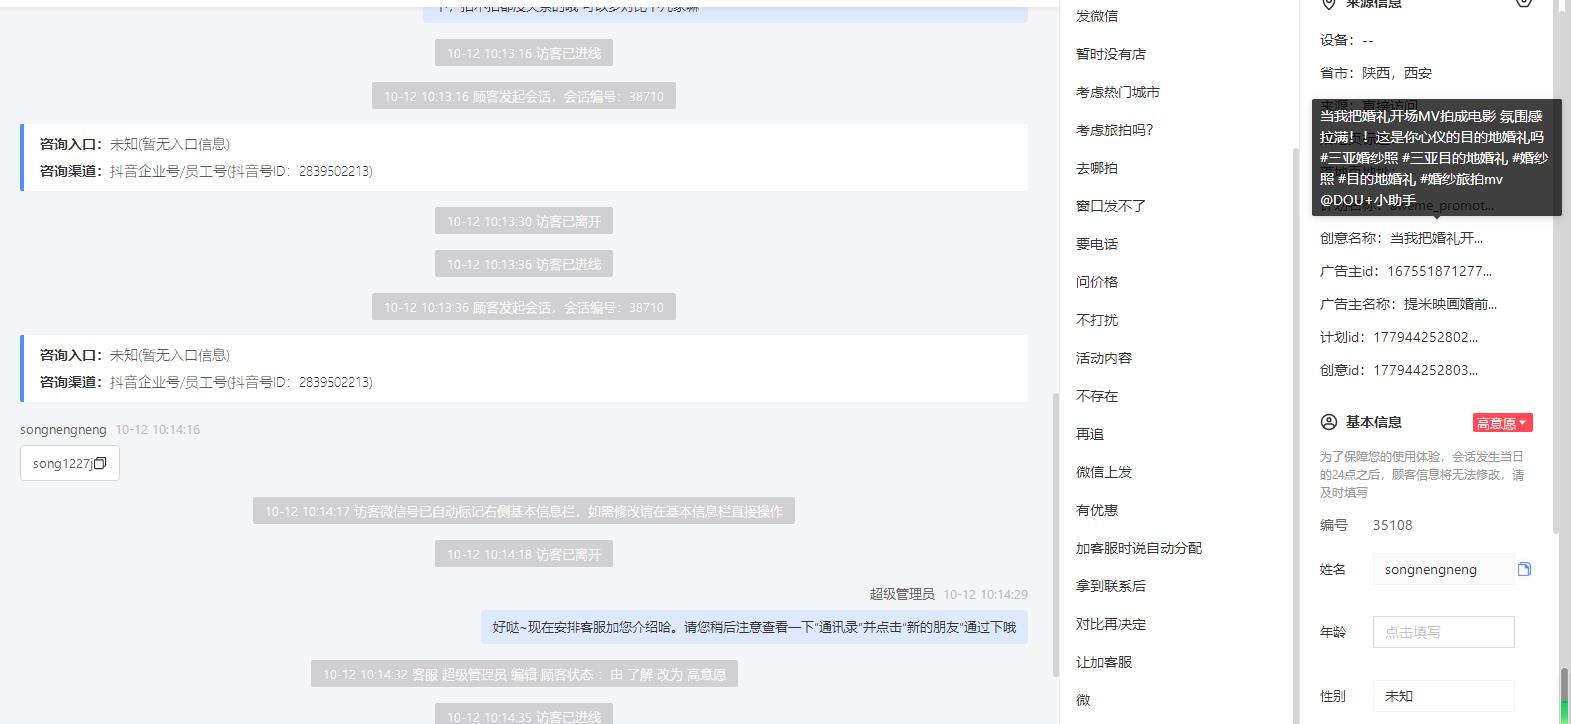Pick the 拿到联系后 quick reply
The width and height of the screenshot is (1571, 724).
pyautogui.click(x=1111, y=586)
